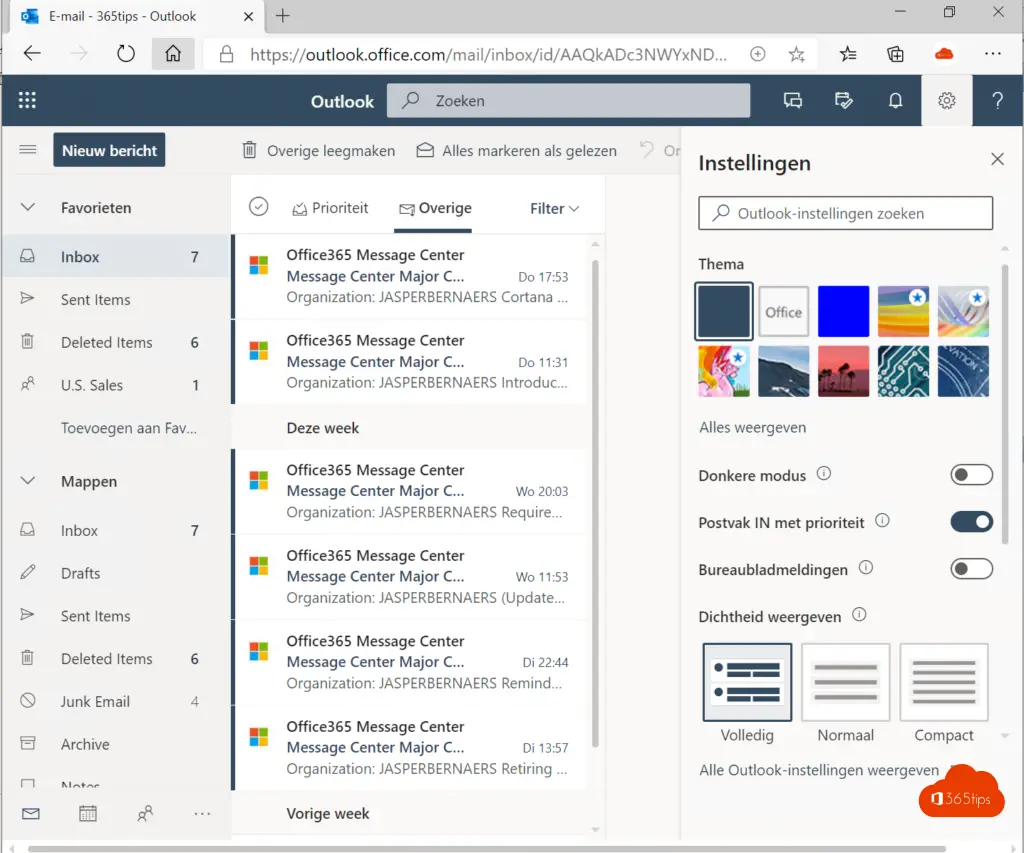Screen dimensions: 1024x853
Task: Enable Donkere modus toggle
Action: (972, 475)
